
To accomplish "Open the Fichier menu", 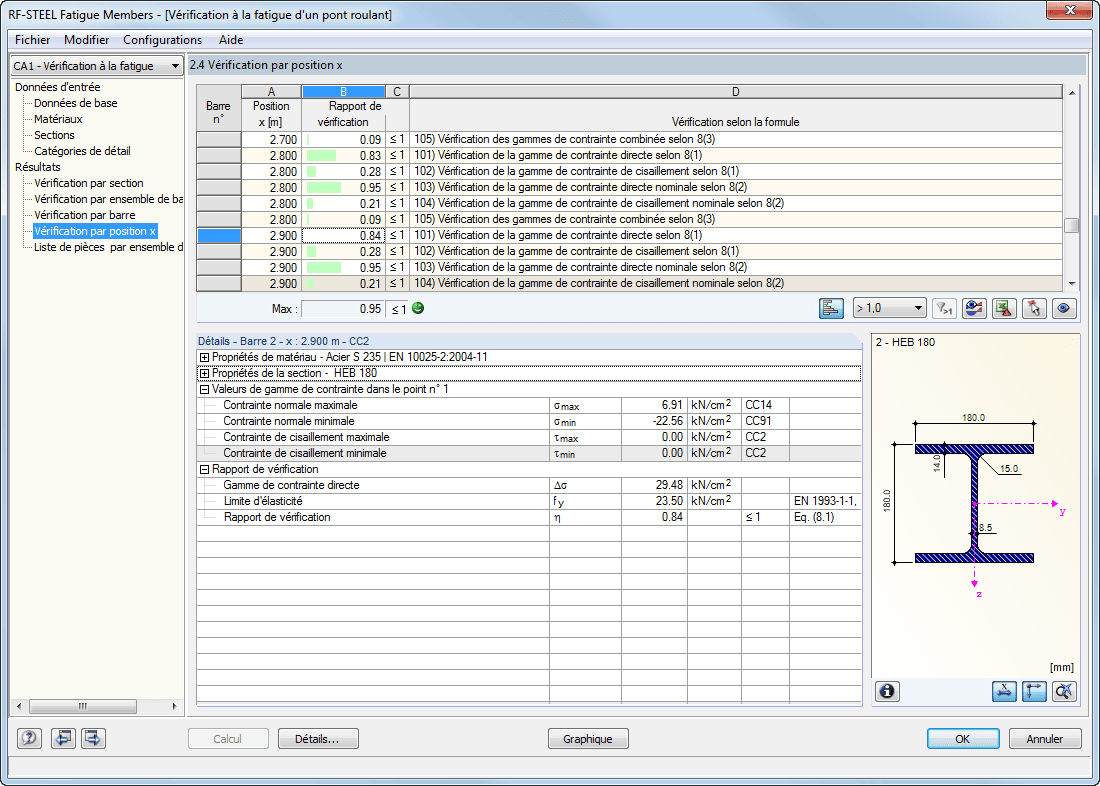I will click(32, 40).
